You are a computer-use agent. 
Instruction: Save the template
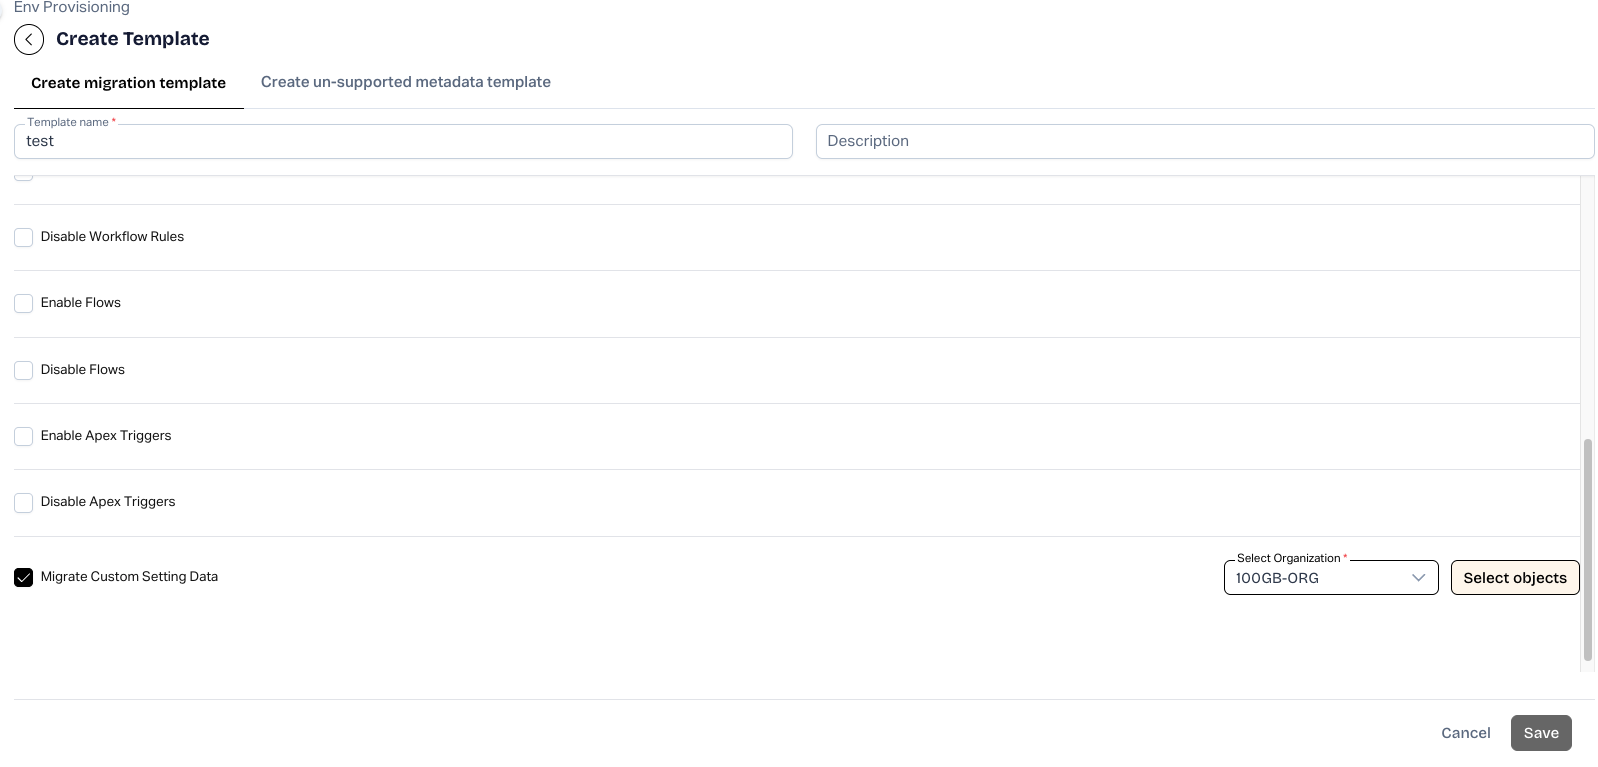1540,733
